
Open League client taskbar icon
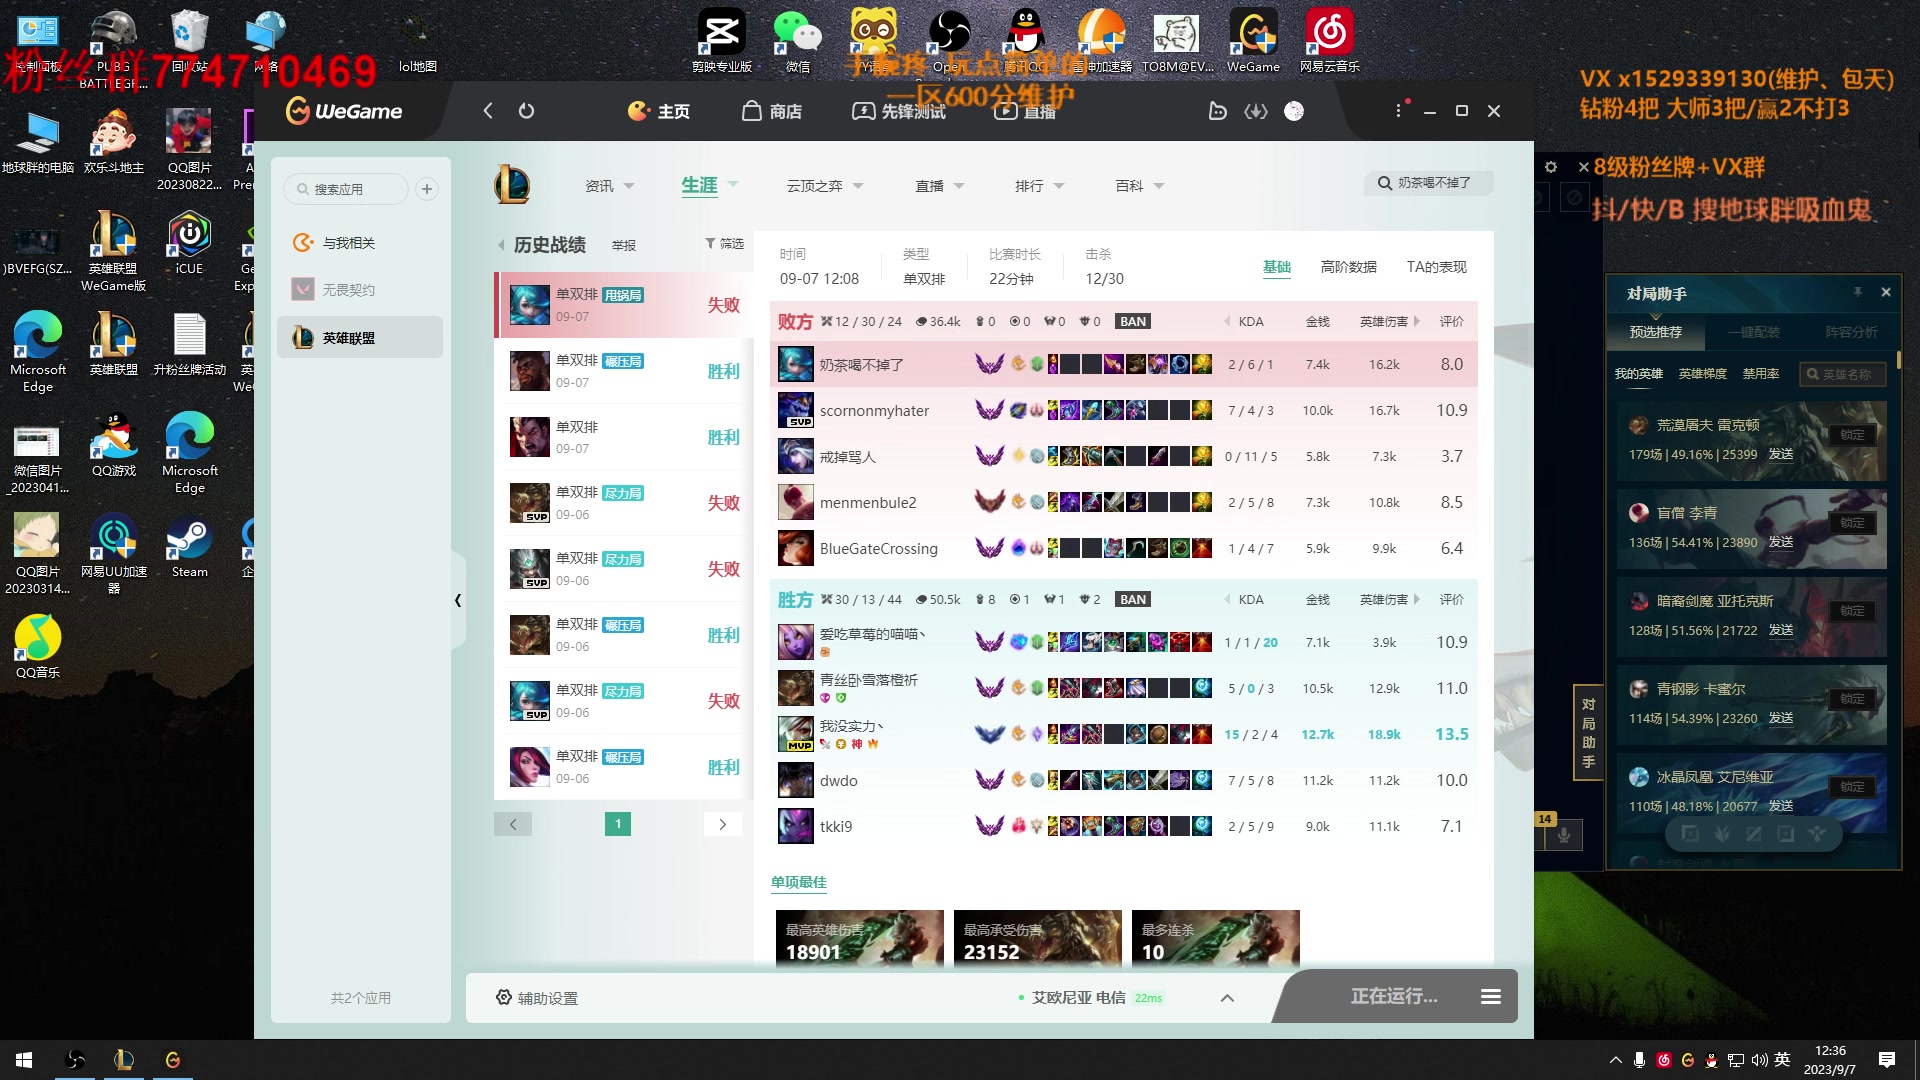(x=124, y=1060)
